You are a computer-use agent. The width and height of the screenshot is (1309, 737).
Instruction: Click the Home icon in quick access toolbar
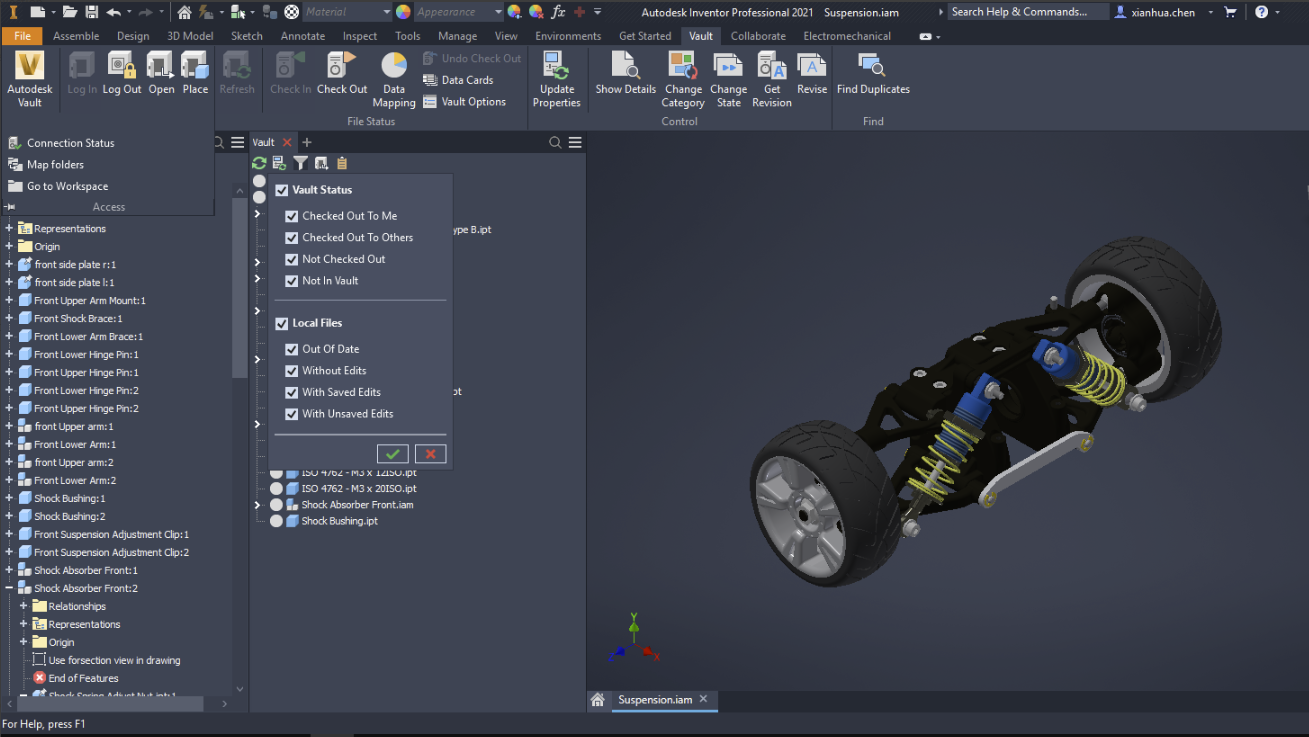184,12
